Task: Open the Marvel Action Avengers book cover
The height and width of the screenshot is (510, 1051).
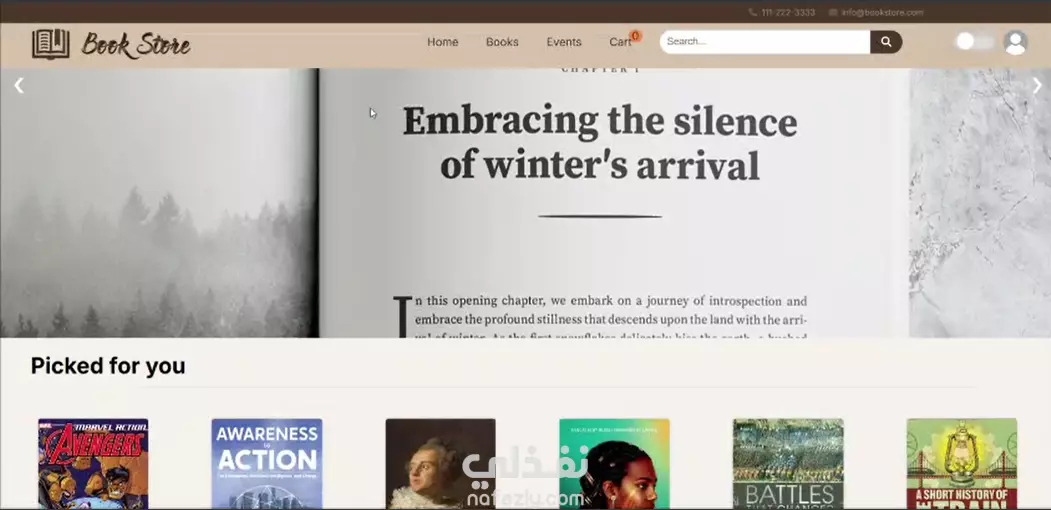Action: (x=93, y=464)
